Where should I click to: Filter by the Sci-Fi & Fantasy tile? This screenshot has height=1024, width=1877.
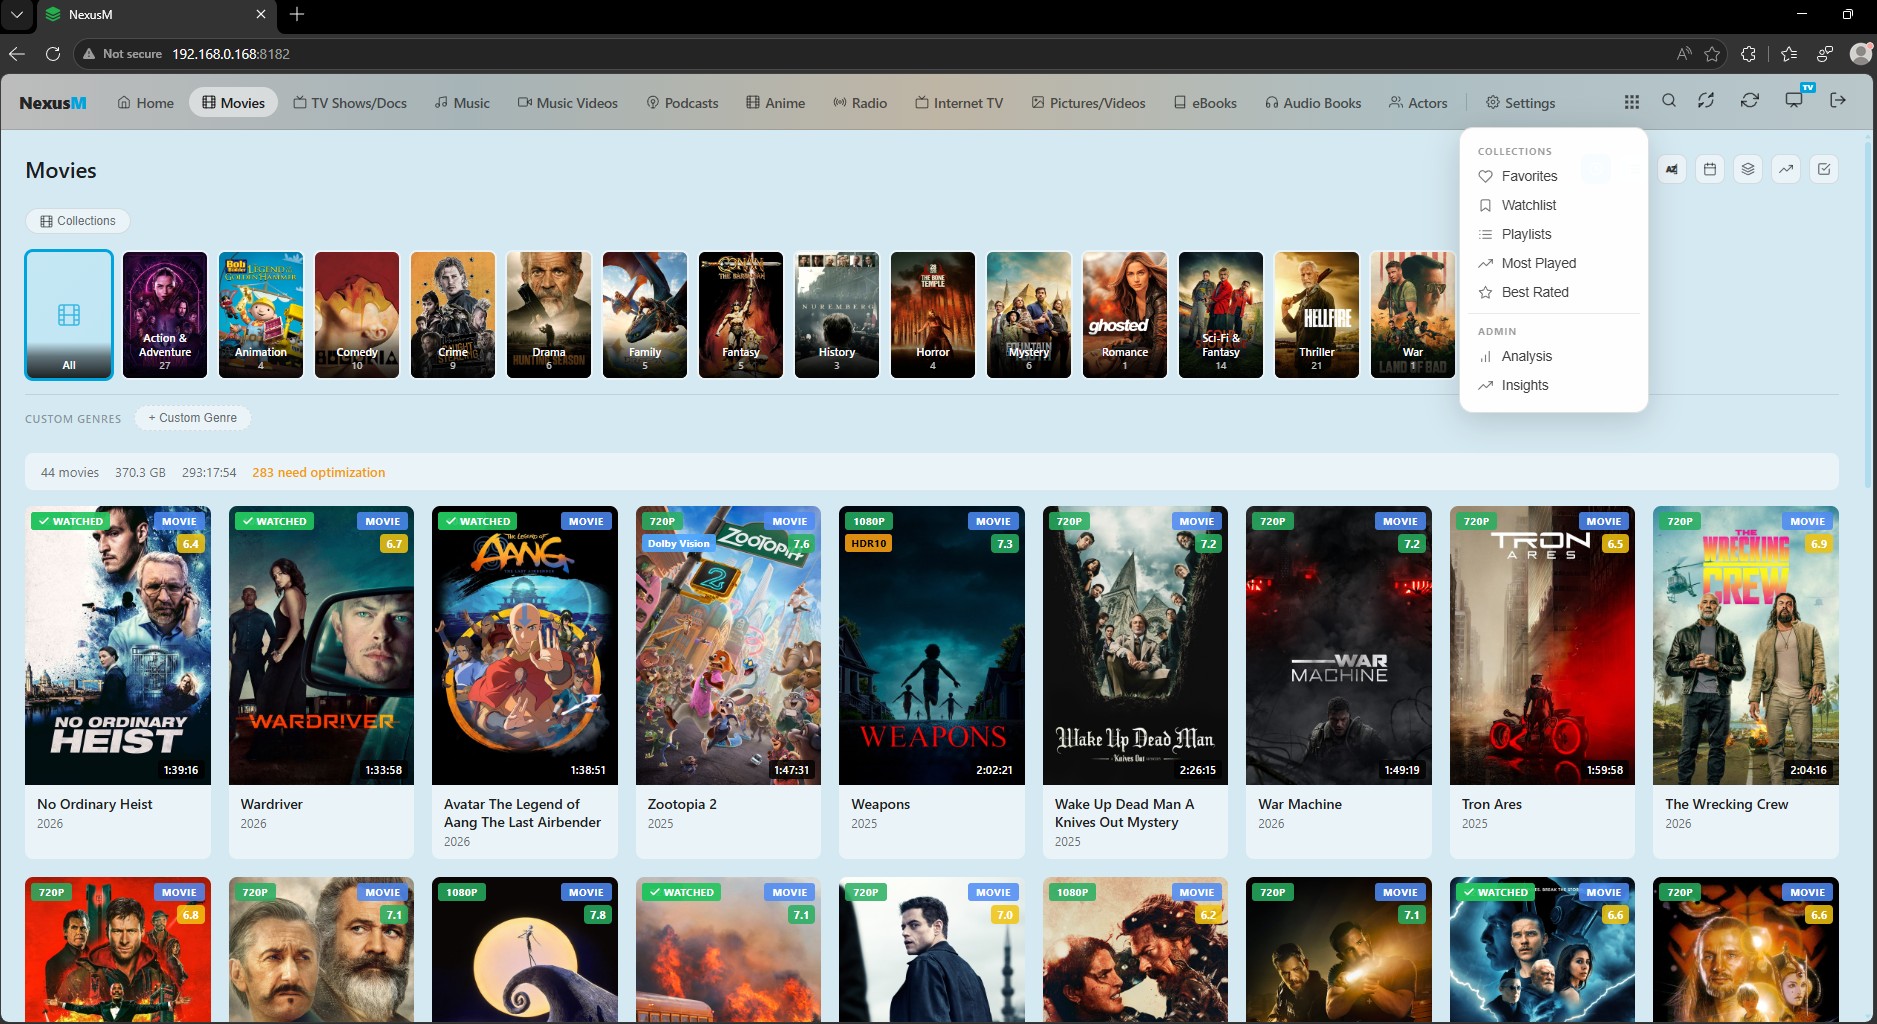coord(1221,315)
